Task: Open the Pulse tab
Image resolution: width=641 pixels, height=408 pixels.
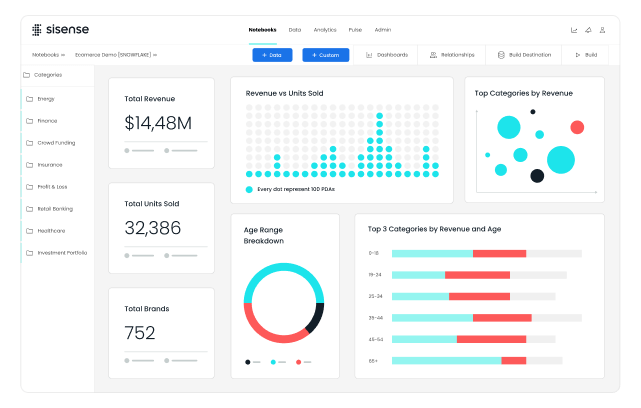Action: click(x=355, y=30)
